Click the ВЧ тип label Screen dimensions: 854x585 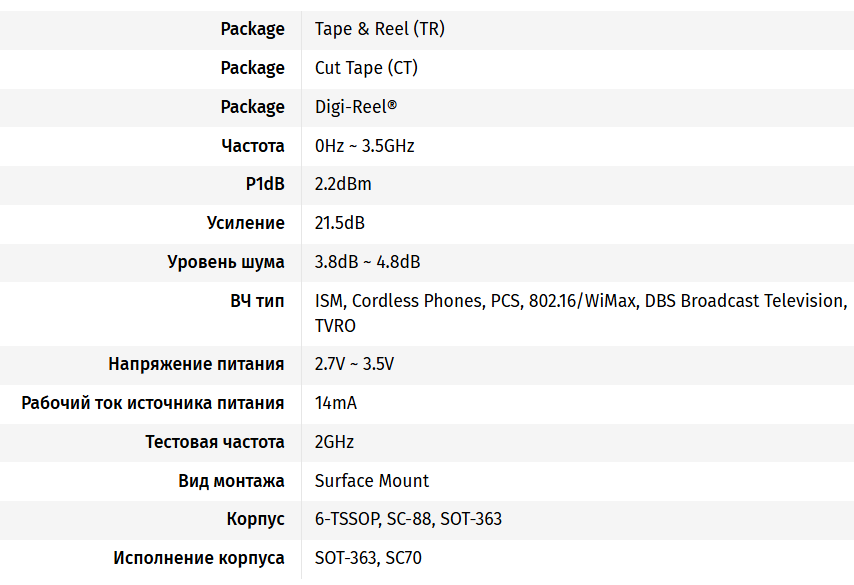point(257,301)
